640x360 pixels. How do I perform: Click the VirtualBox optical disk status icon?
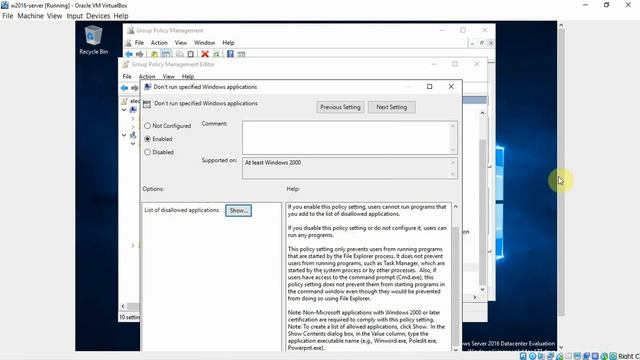point(532,356)
